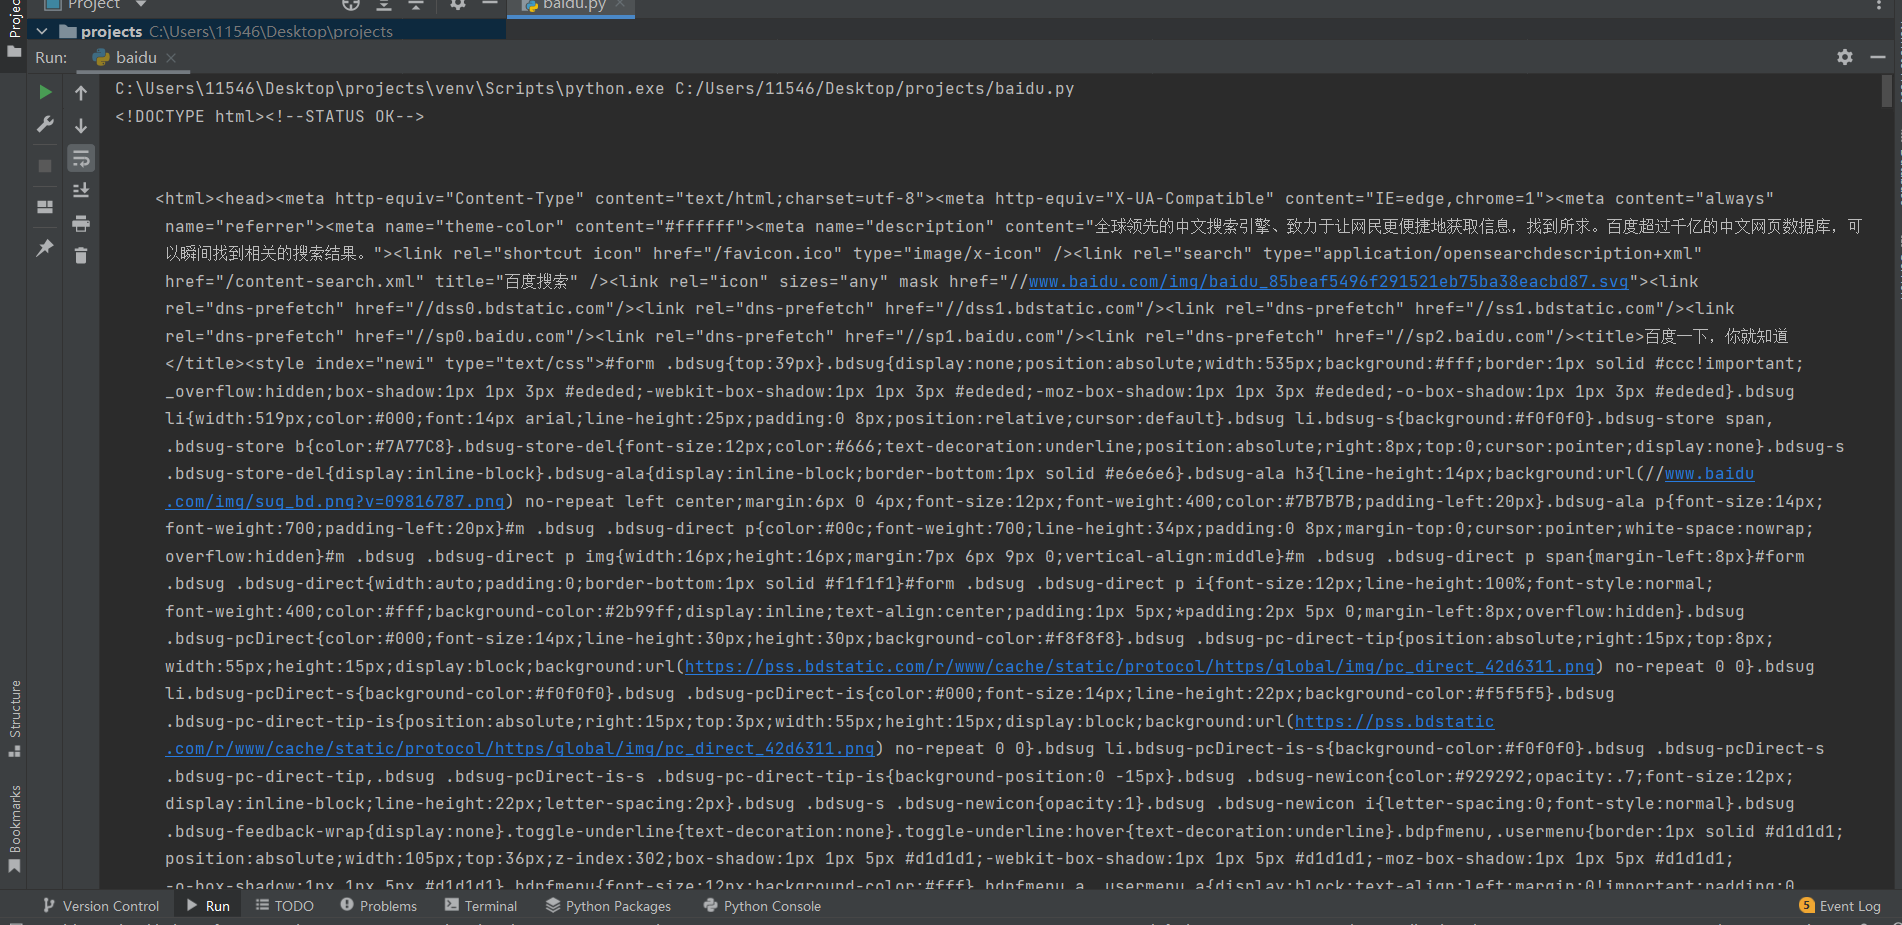Screen dimensions: 1902x925
Task: Close the baidu.py editor tab
Action: [620, 4]
